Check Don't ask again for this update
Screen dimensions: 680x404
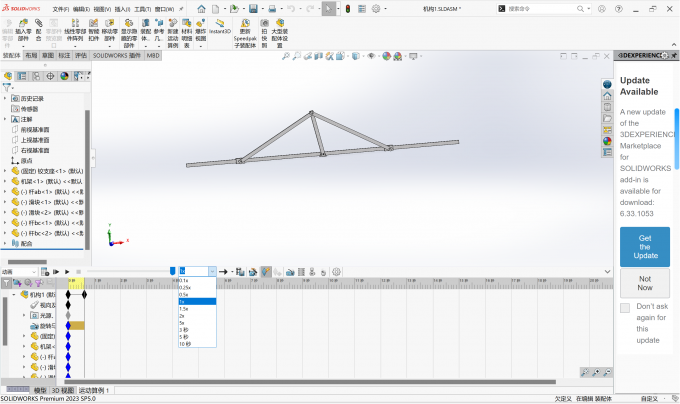(x=625, y=308)
